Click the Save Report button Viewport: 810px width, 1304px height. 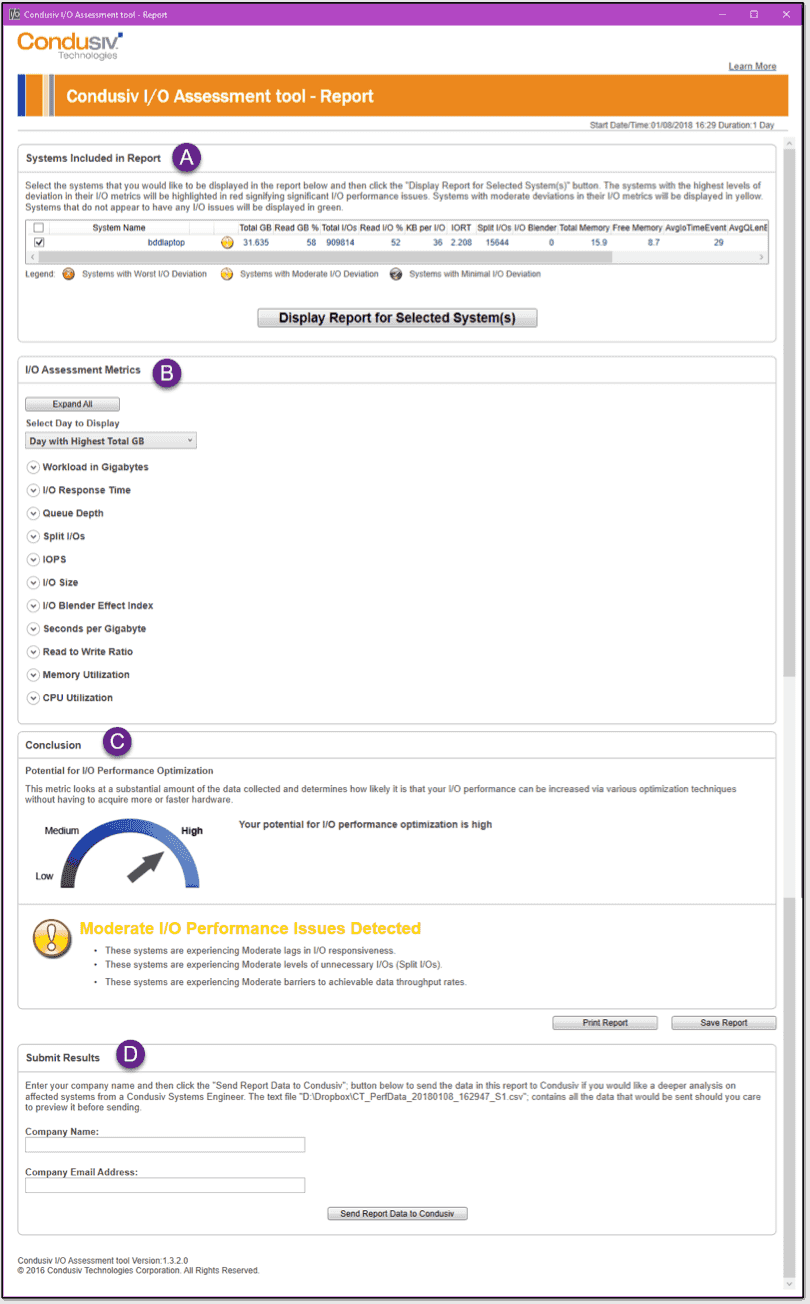pyautogui.click(x=723, y=1023)
